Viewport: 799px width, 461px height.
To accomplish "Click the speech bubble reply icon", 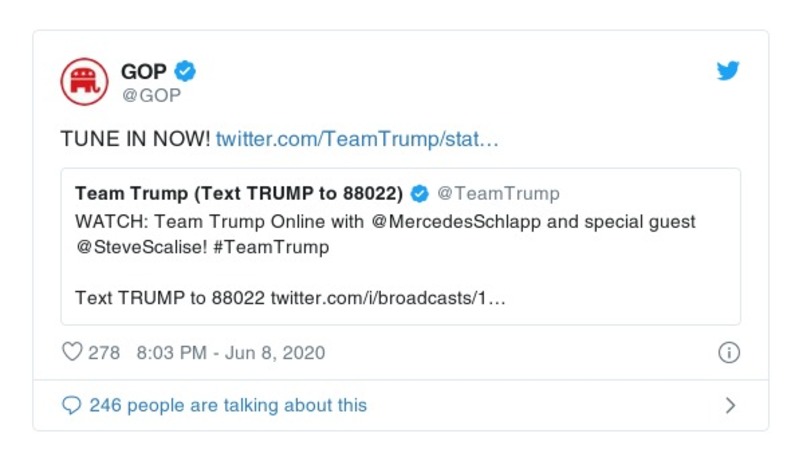I will (71, 406).
